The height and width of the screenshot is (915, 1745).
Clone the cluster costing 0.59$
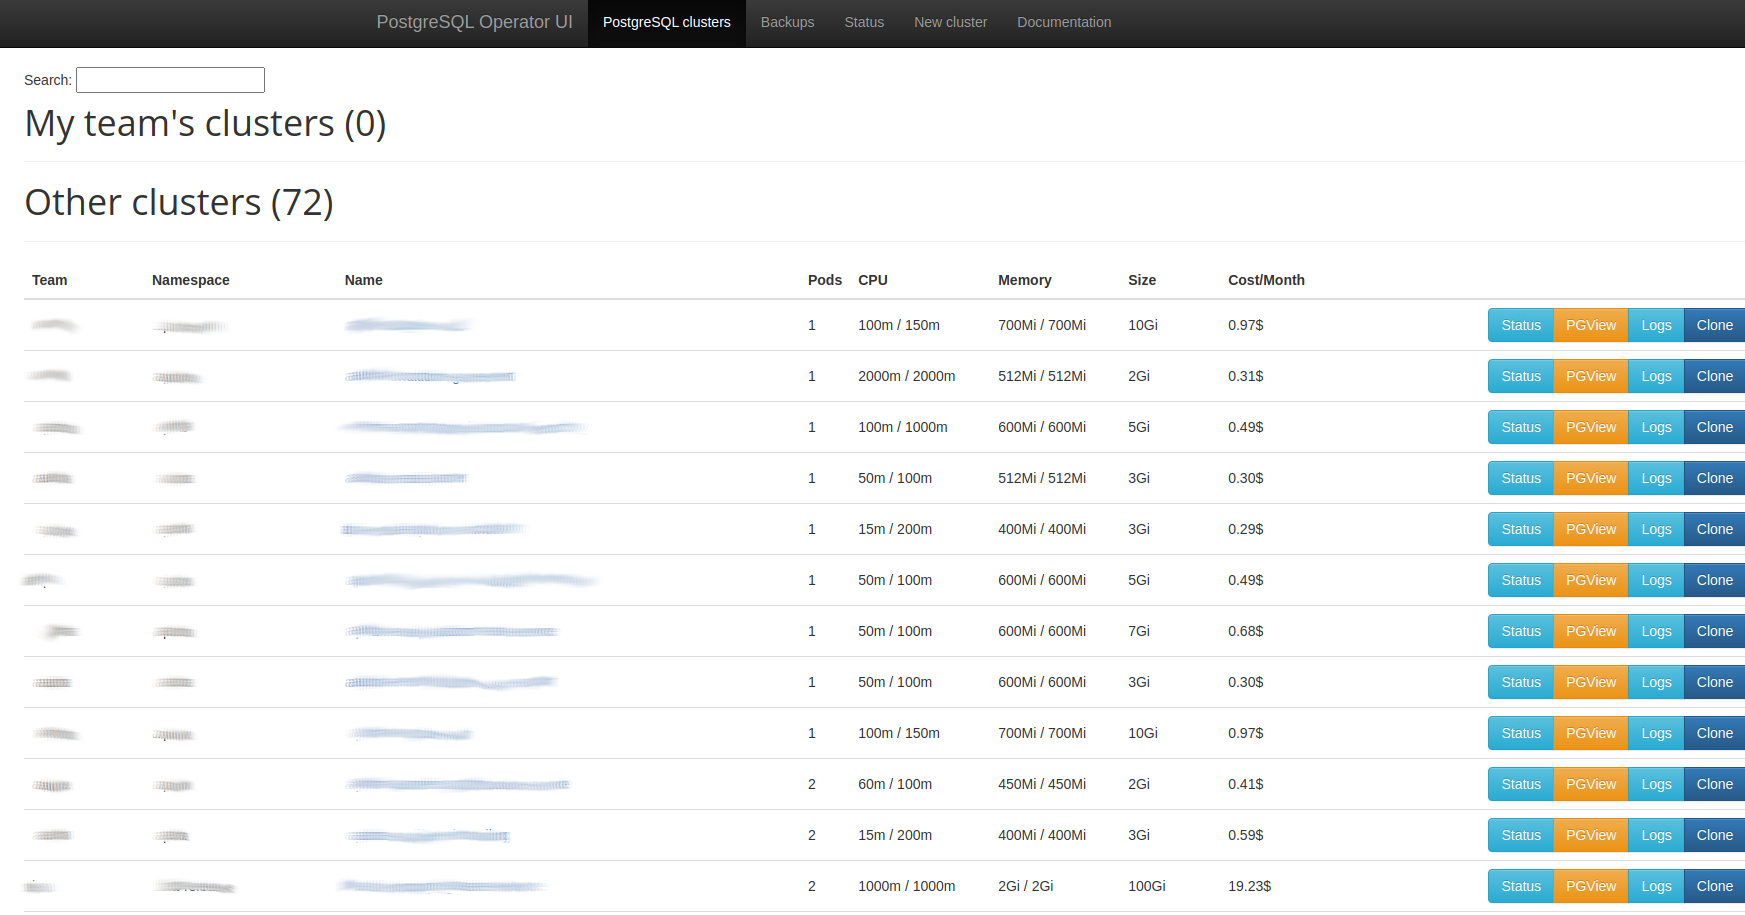(1714, 835)
